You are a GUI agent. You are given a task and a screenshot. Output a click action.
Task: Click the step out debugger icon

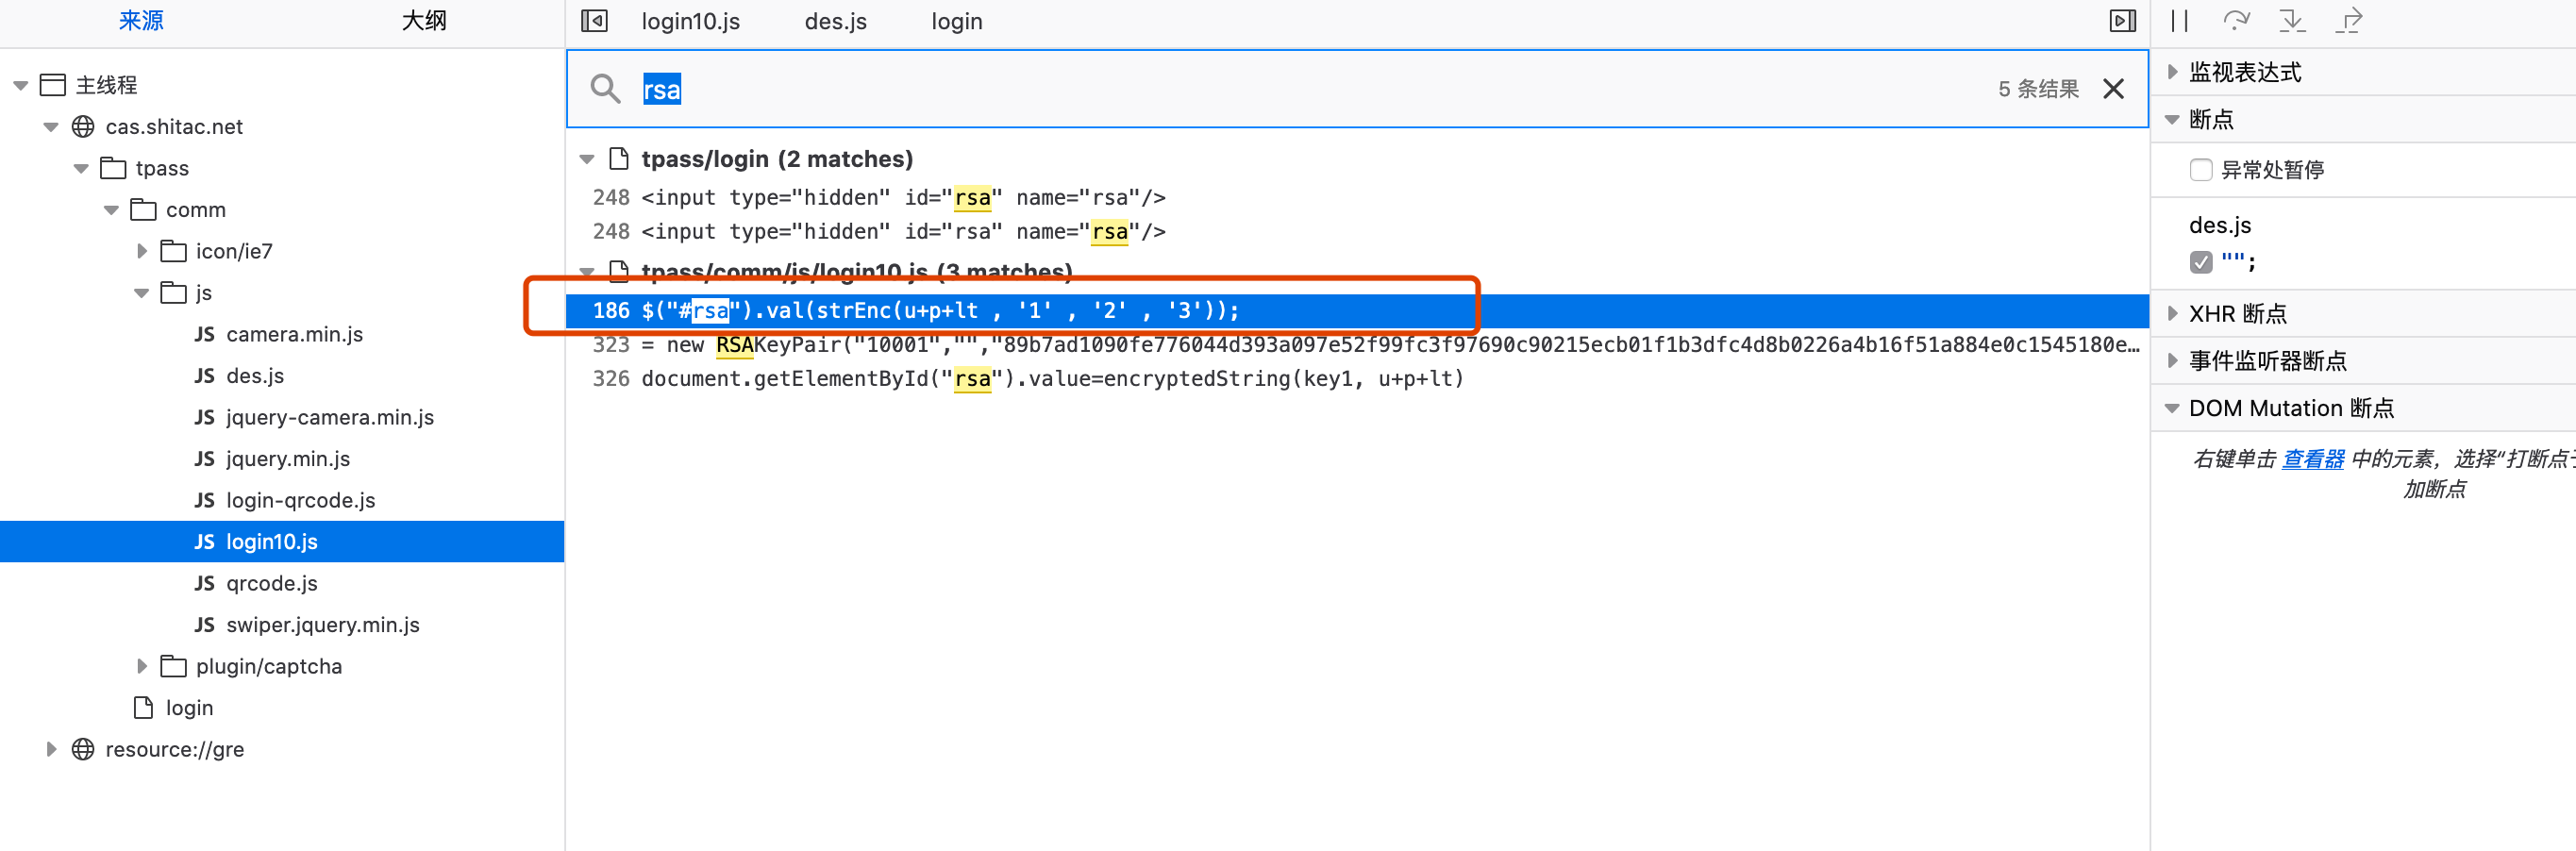[x=2349, y=21]
